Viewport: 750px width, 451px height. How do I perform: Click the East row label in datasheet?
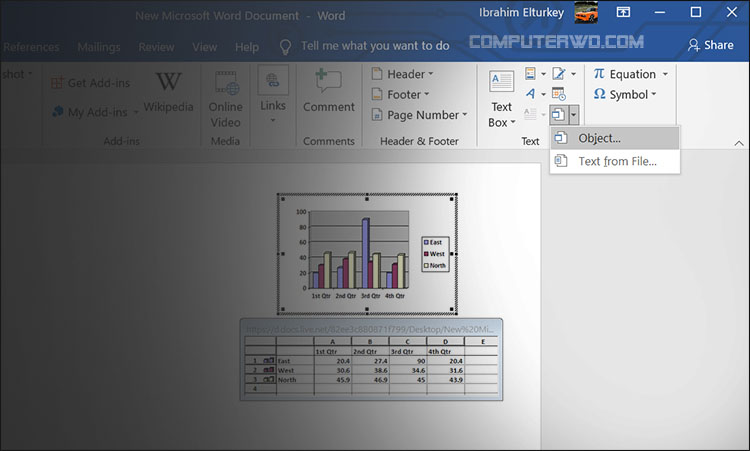pos(295,361)
